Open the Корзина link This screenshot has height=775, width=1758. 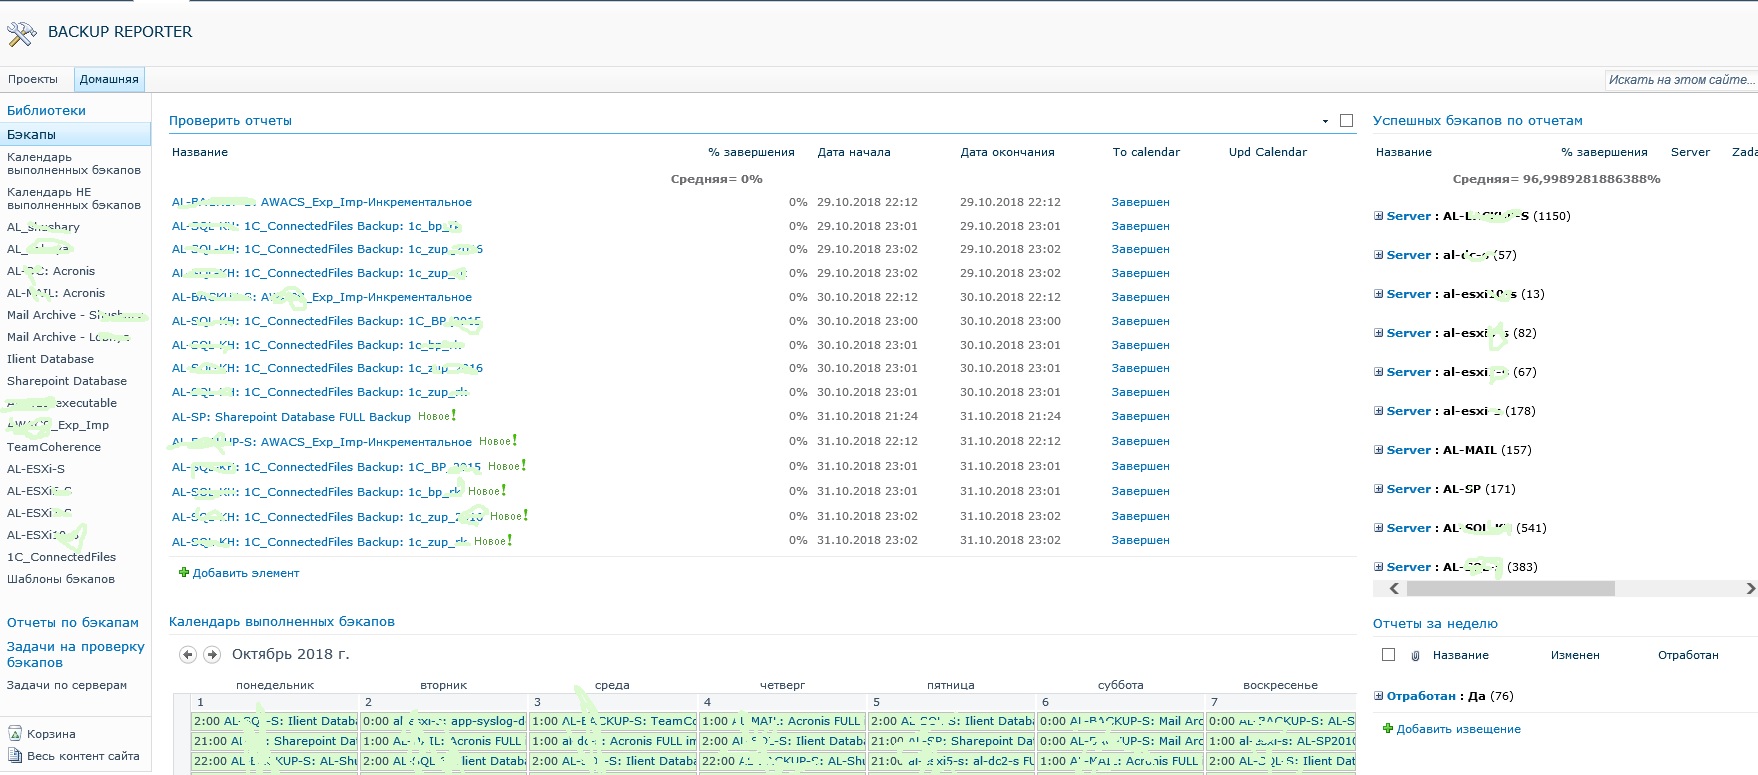(51, 734)
